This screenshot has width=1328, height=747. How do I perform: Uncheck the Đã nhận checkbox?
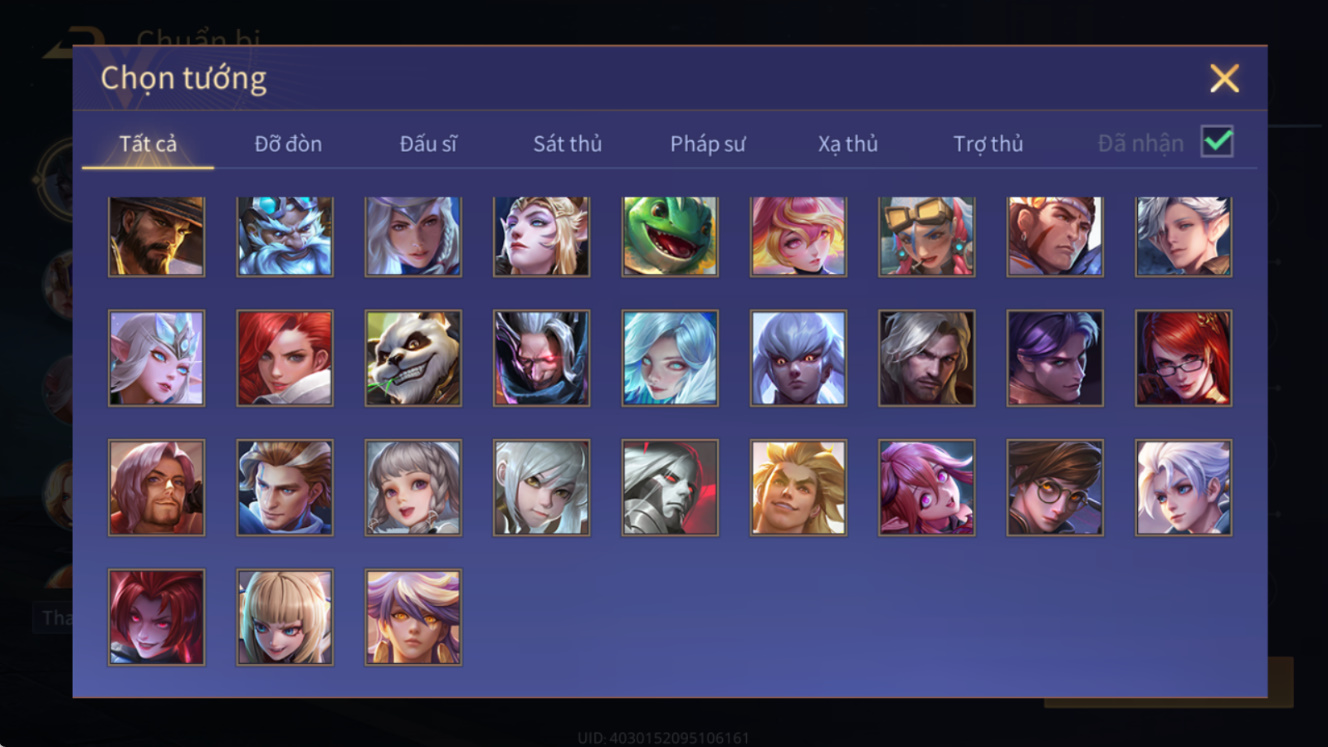(1217, 142)
